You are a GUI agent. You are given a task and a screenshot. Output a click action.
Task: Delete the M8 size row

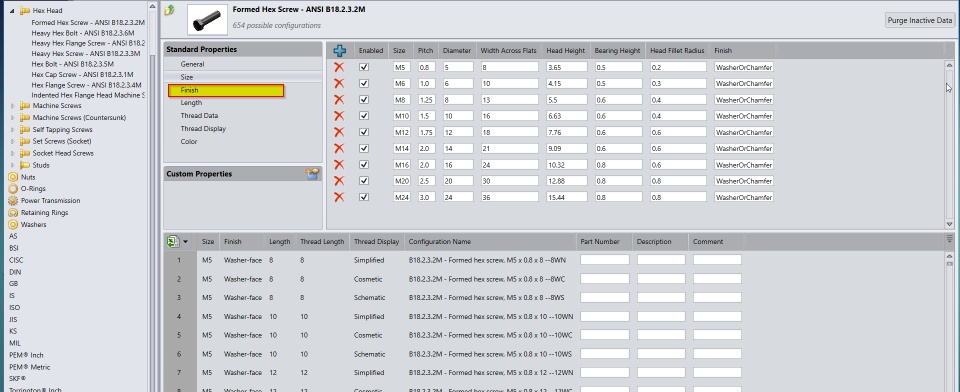(339, 99)
